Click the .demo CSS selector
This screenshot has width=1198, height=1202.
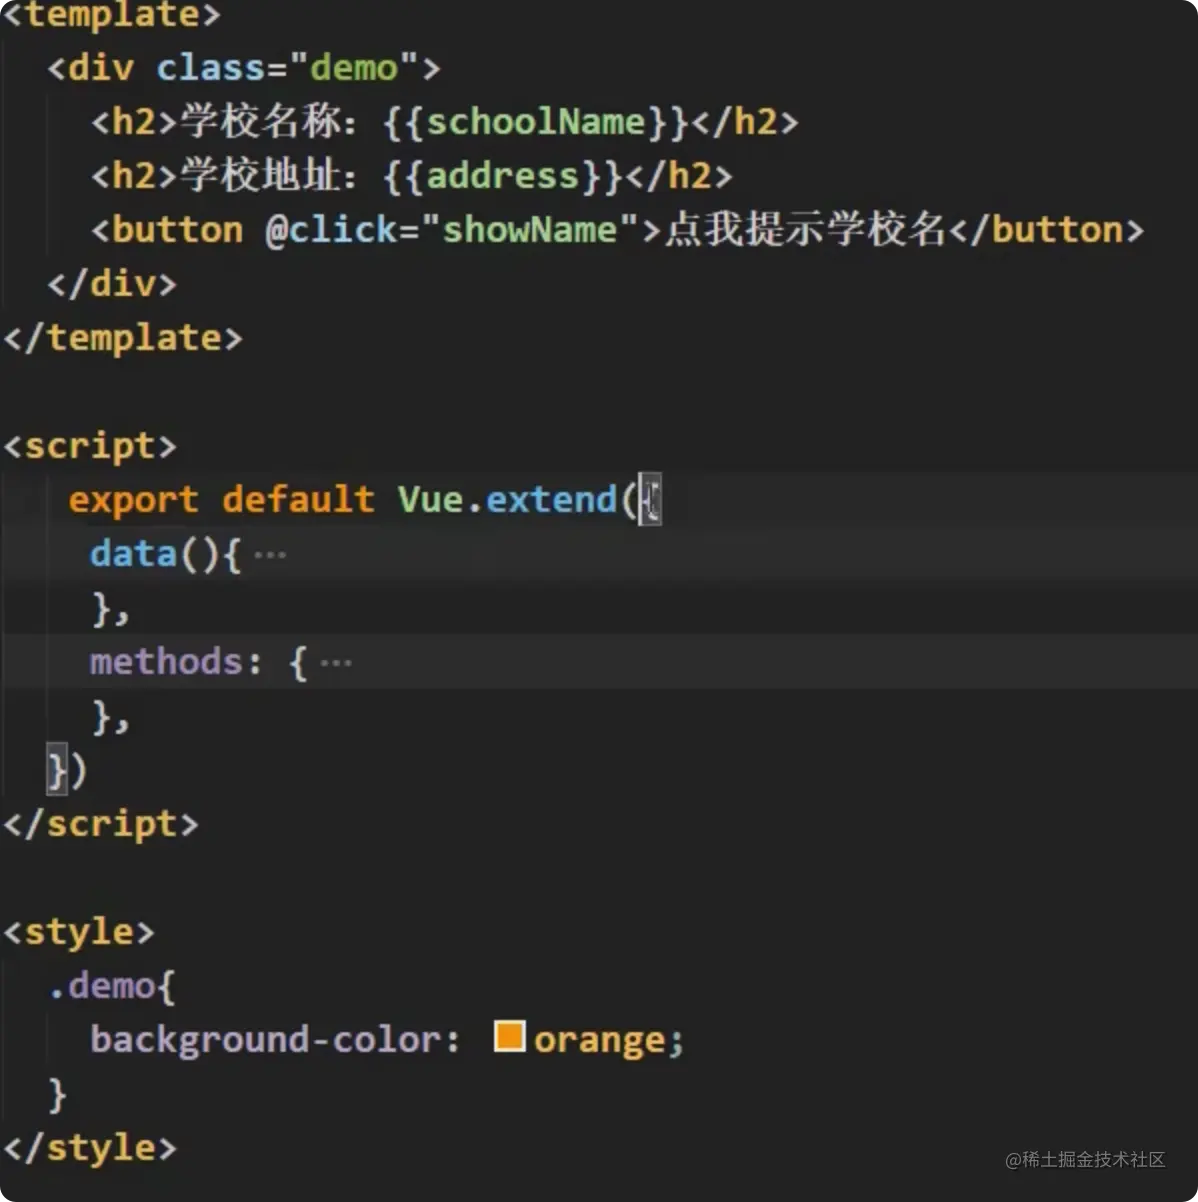pos(102,986)
